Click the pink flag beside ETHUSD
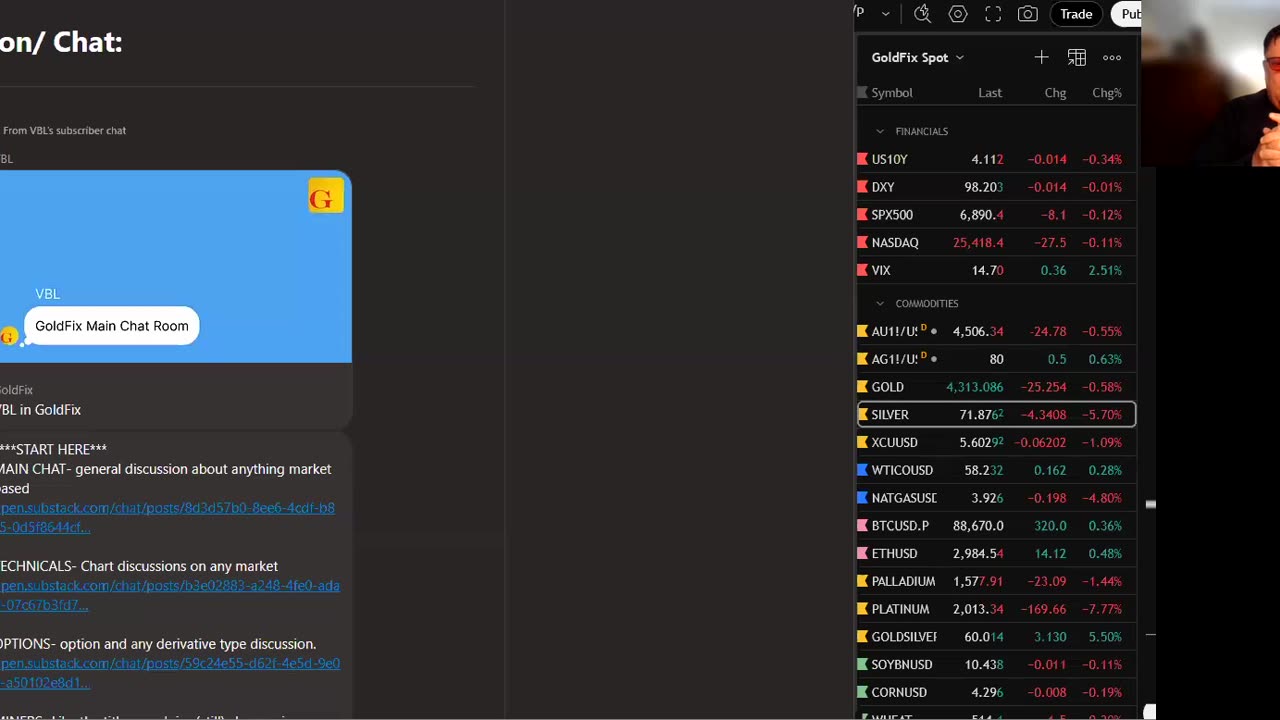This screenshot has height=720, width=1280. pyautogui.click(x=862, y=553)
